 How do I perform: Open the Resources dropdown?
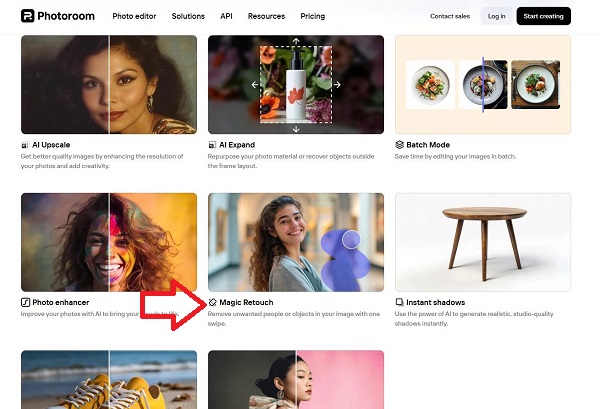pyautogui.click(x=266, y=16)
